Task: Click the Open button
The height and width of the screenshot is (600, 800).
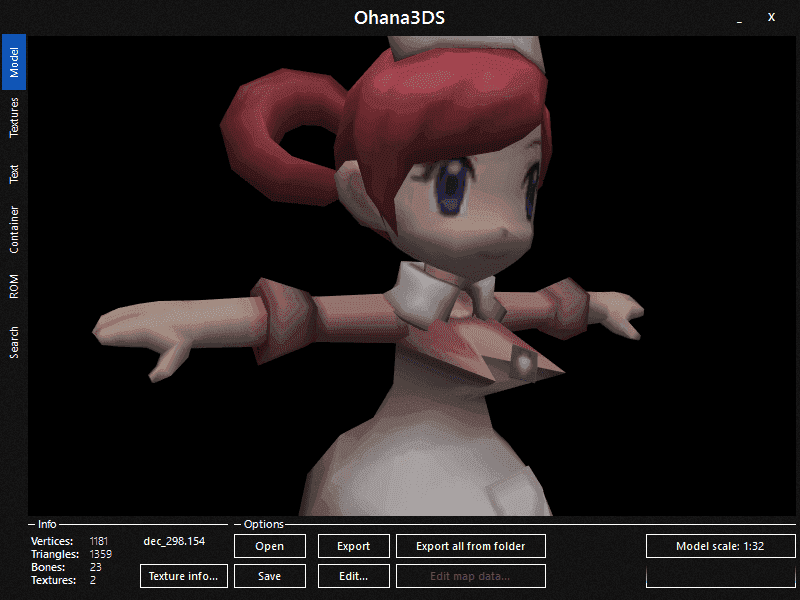Action: coord(270,546)
